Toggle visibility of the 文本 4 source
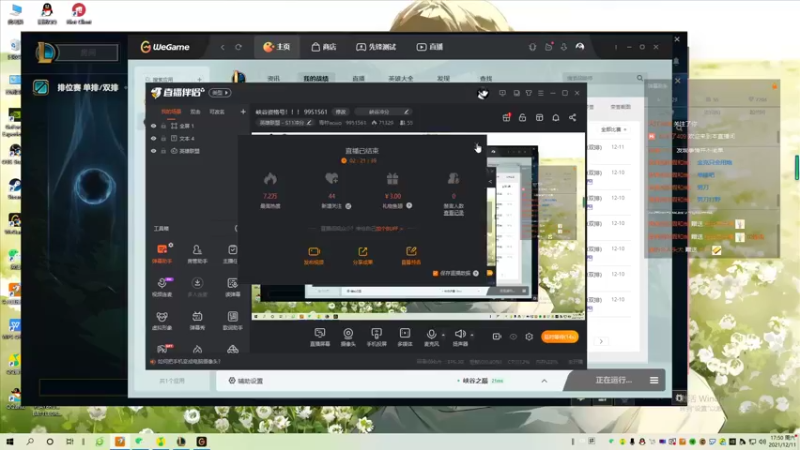This screenshot has height=450, width=800. [153, 138]
